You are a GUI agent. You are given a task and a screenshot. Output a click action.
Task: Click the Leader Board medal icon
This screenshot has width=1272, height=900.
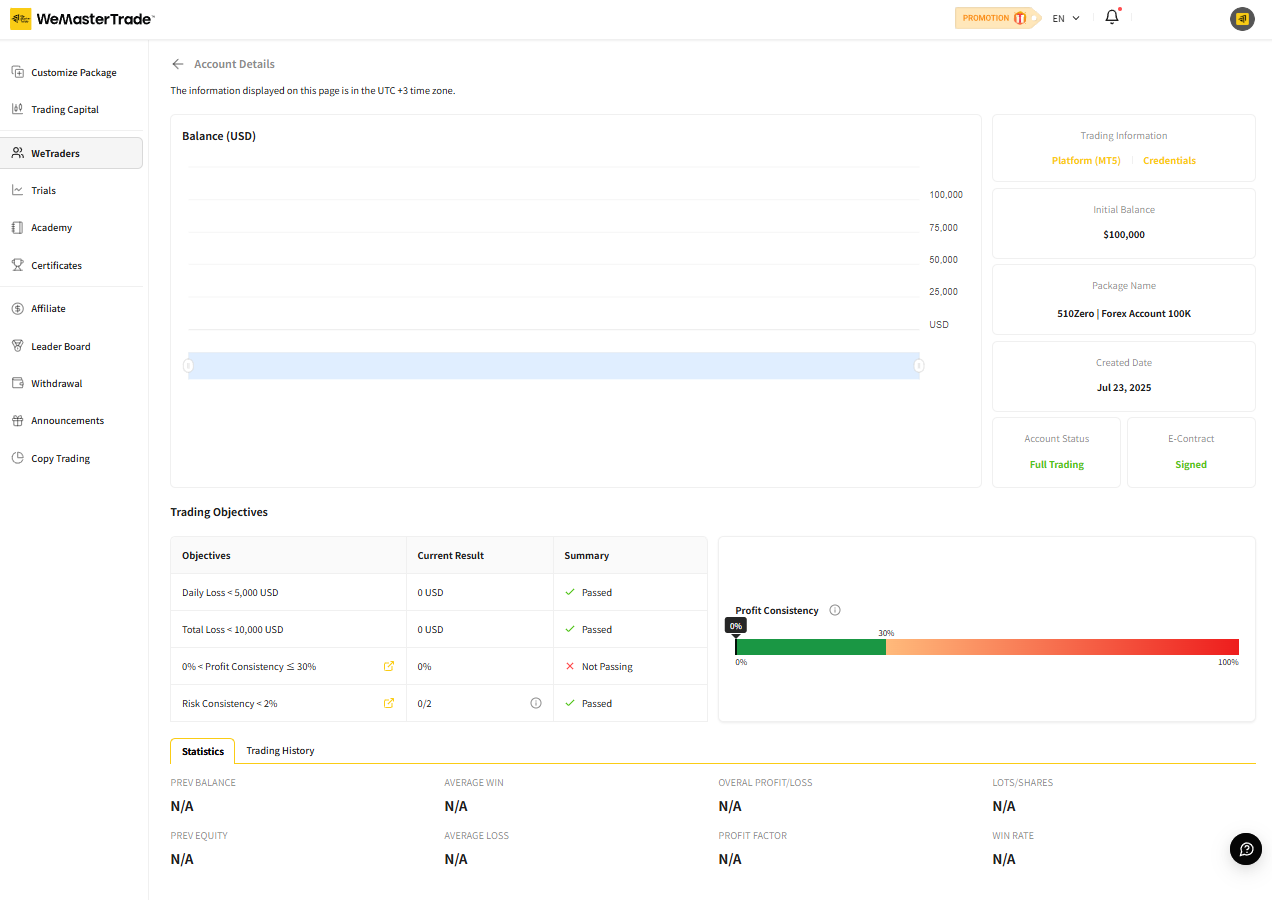[x=17, y=346]
